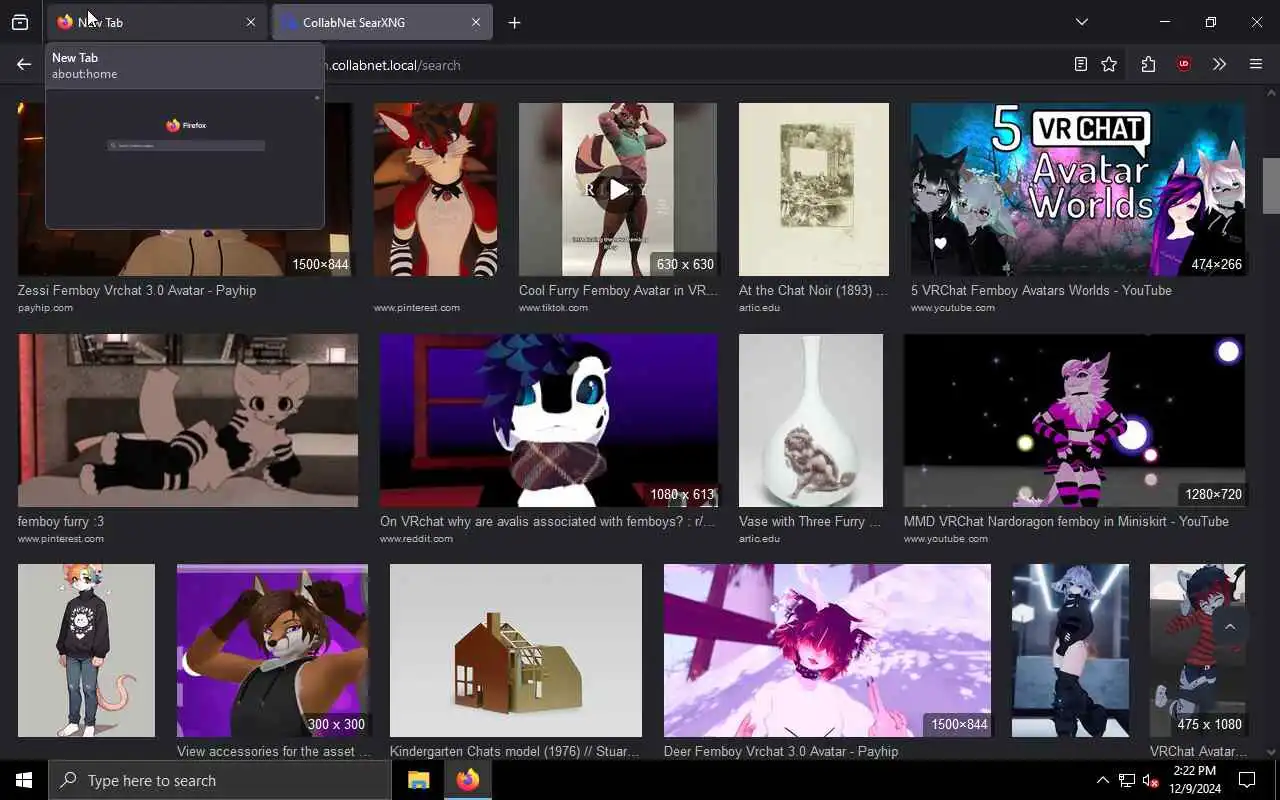Click the page vertical scrollbar thumb
This screenshot has width=1280, height=800.
pos(1271,186)
